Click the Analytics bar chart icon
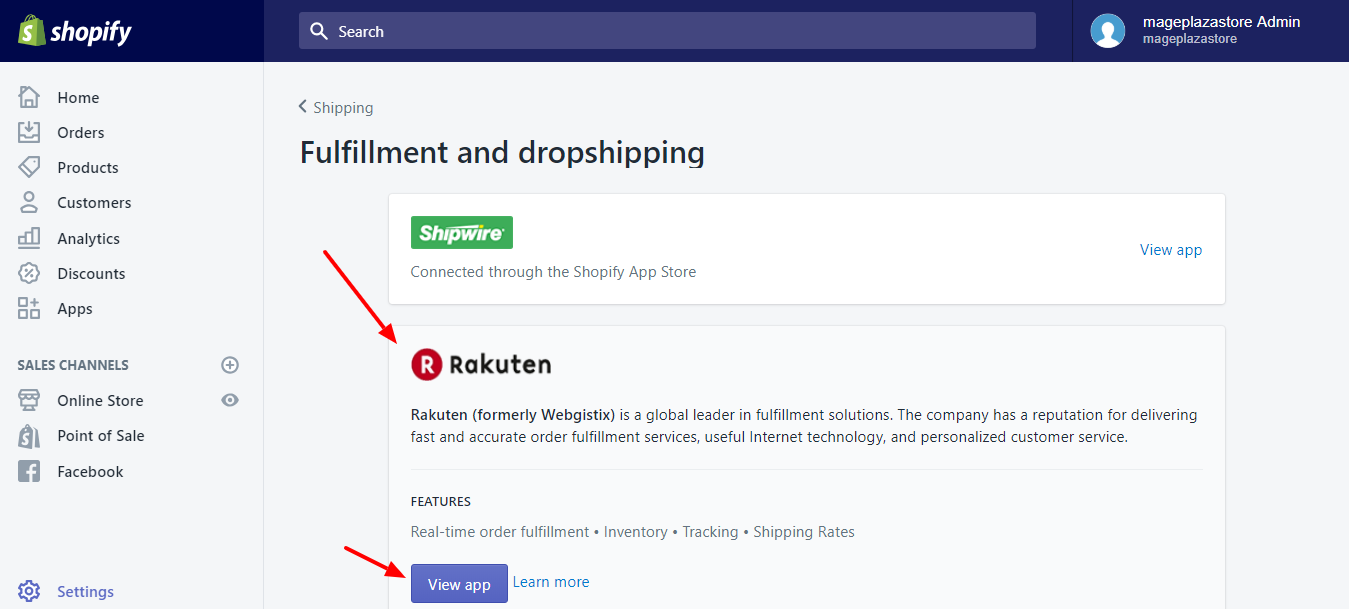Screen dimensions: 1349x609 [29, 238]
